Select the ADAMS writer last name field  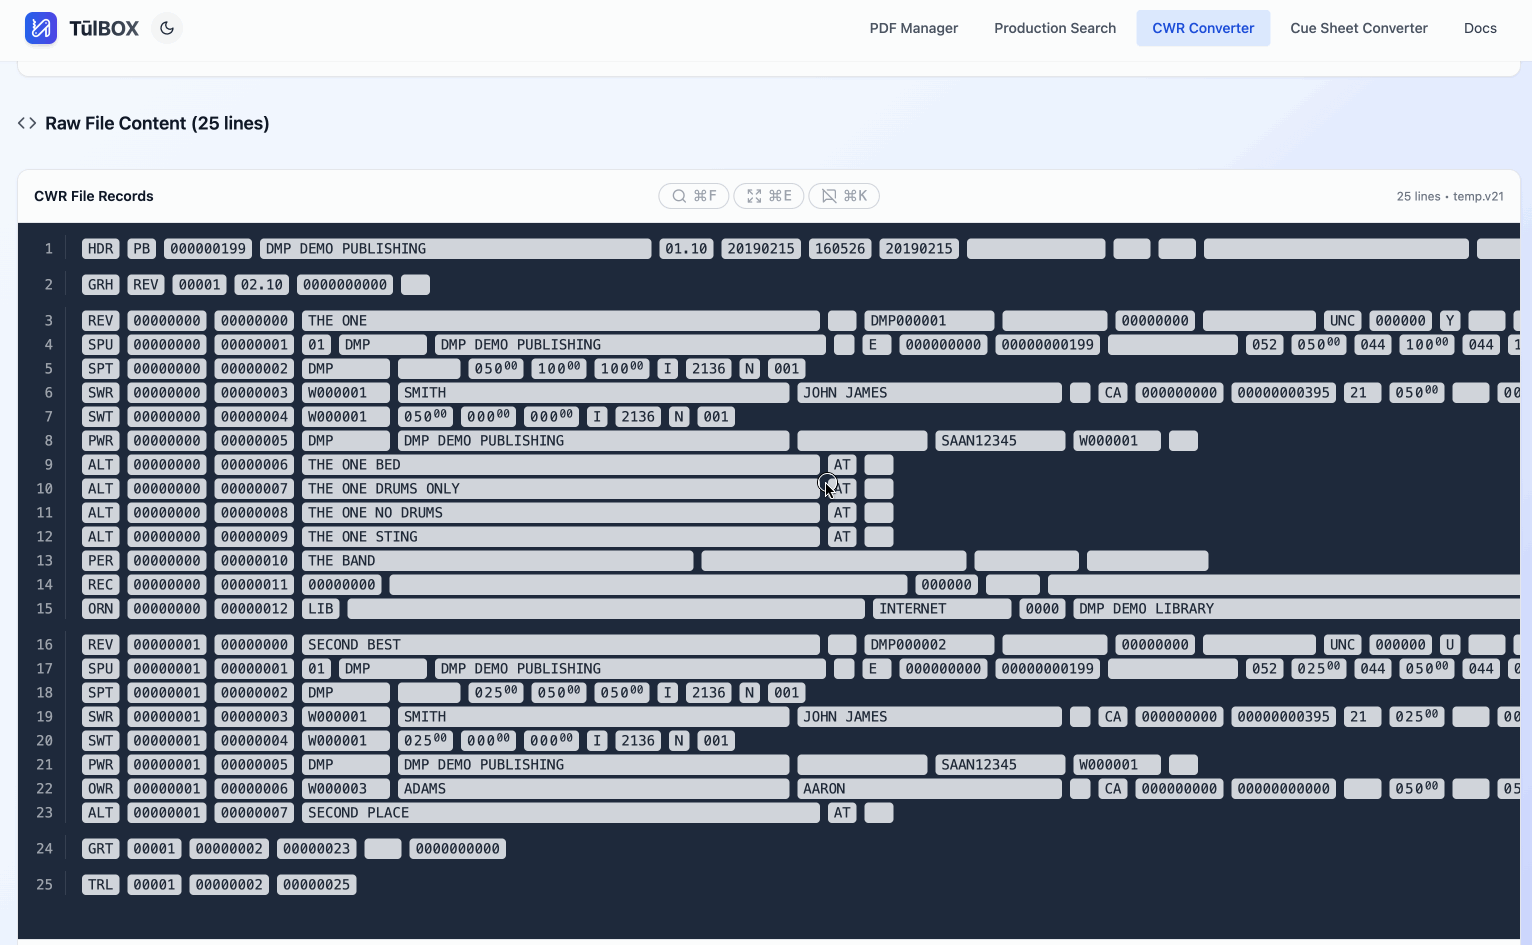[x=593, y=789]
